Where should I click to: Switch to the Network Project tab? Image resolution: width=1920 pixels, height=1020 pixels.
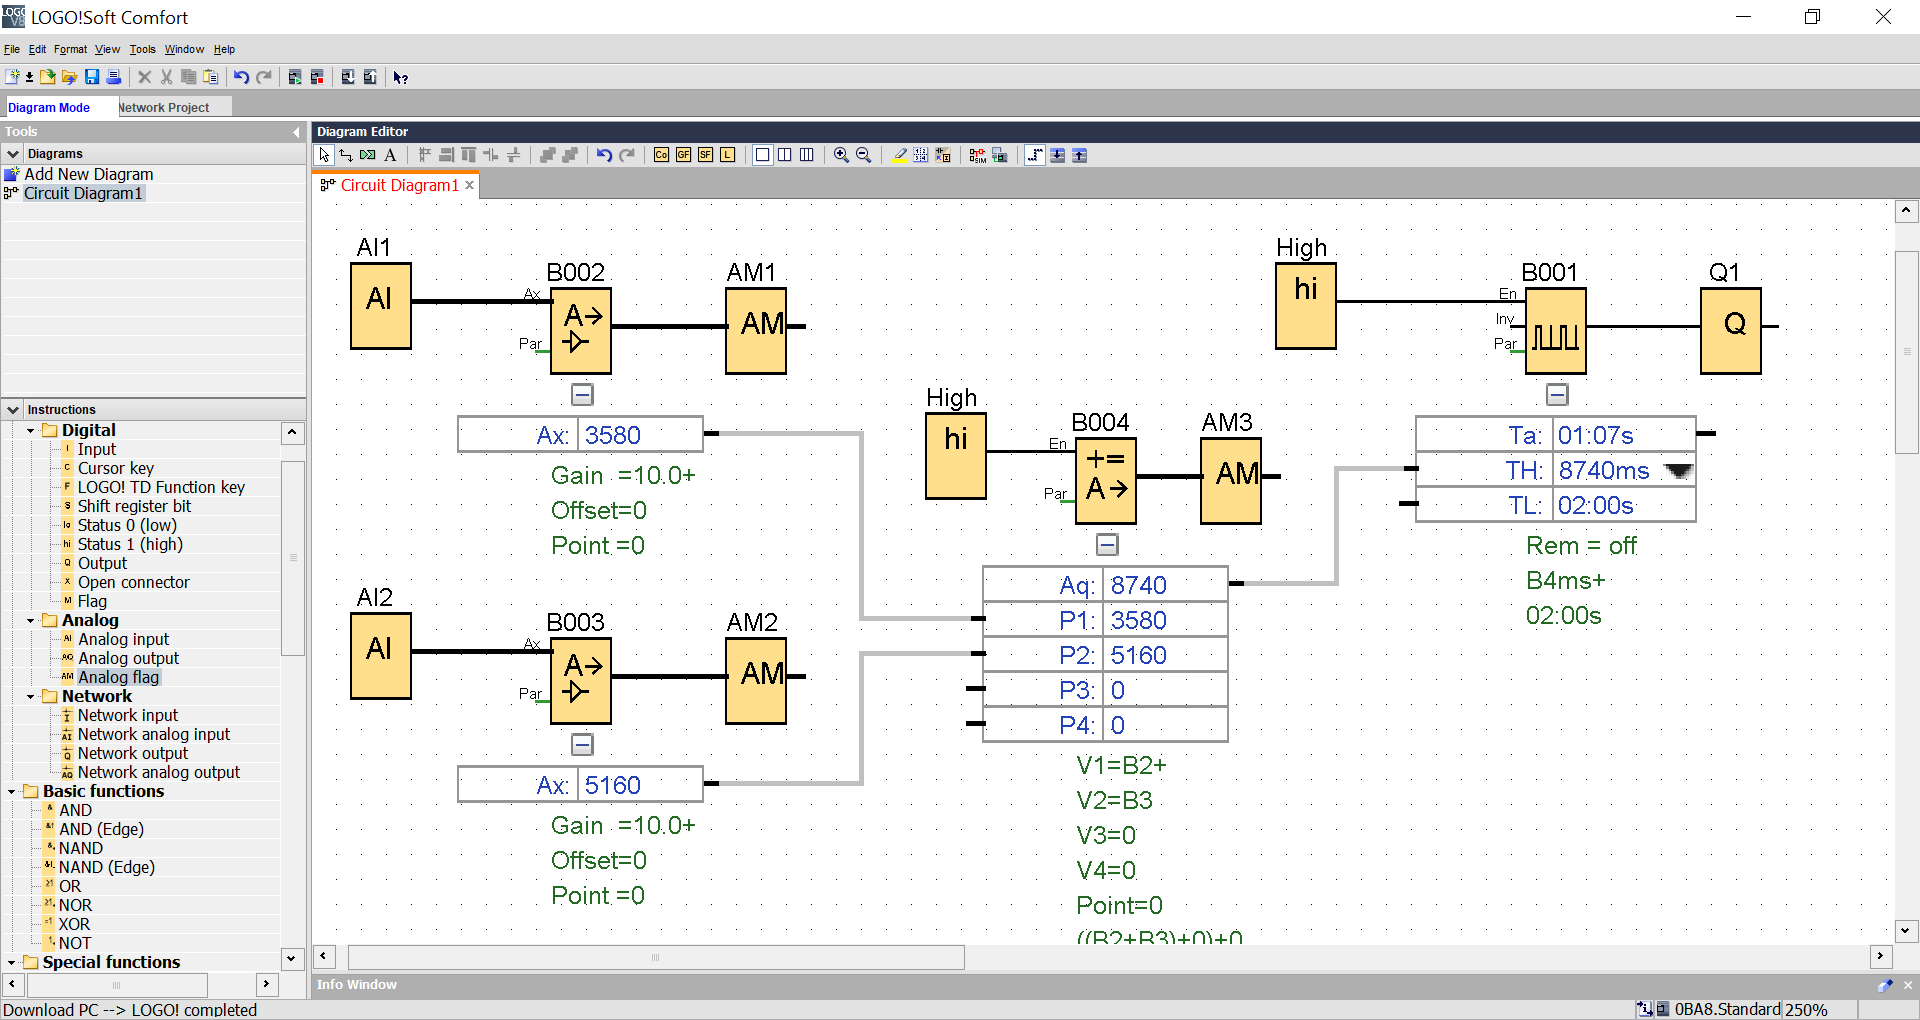pos(164,107)
